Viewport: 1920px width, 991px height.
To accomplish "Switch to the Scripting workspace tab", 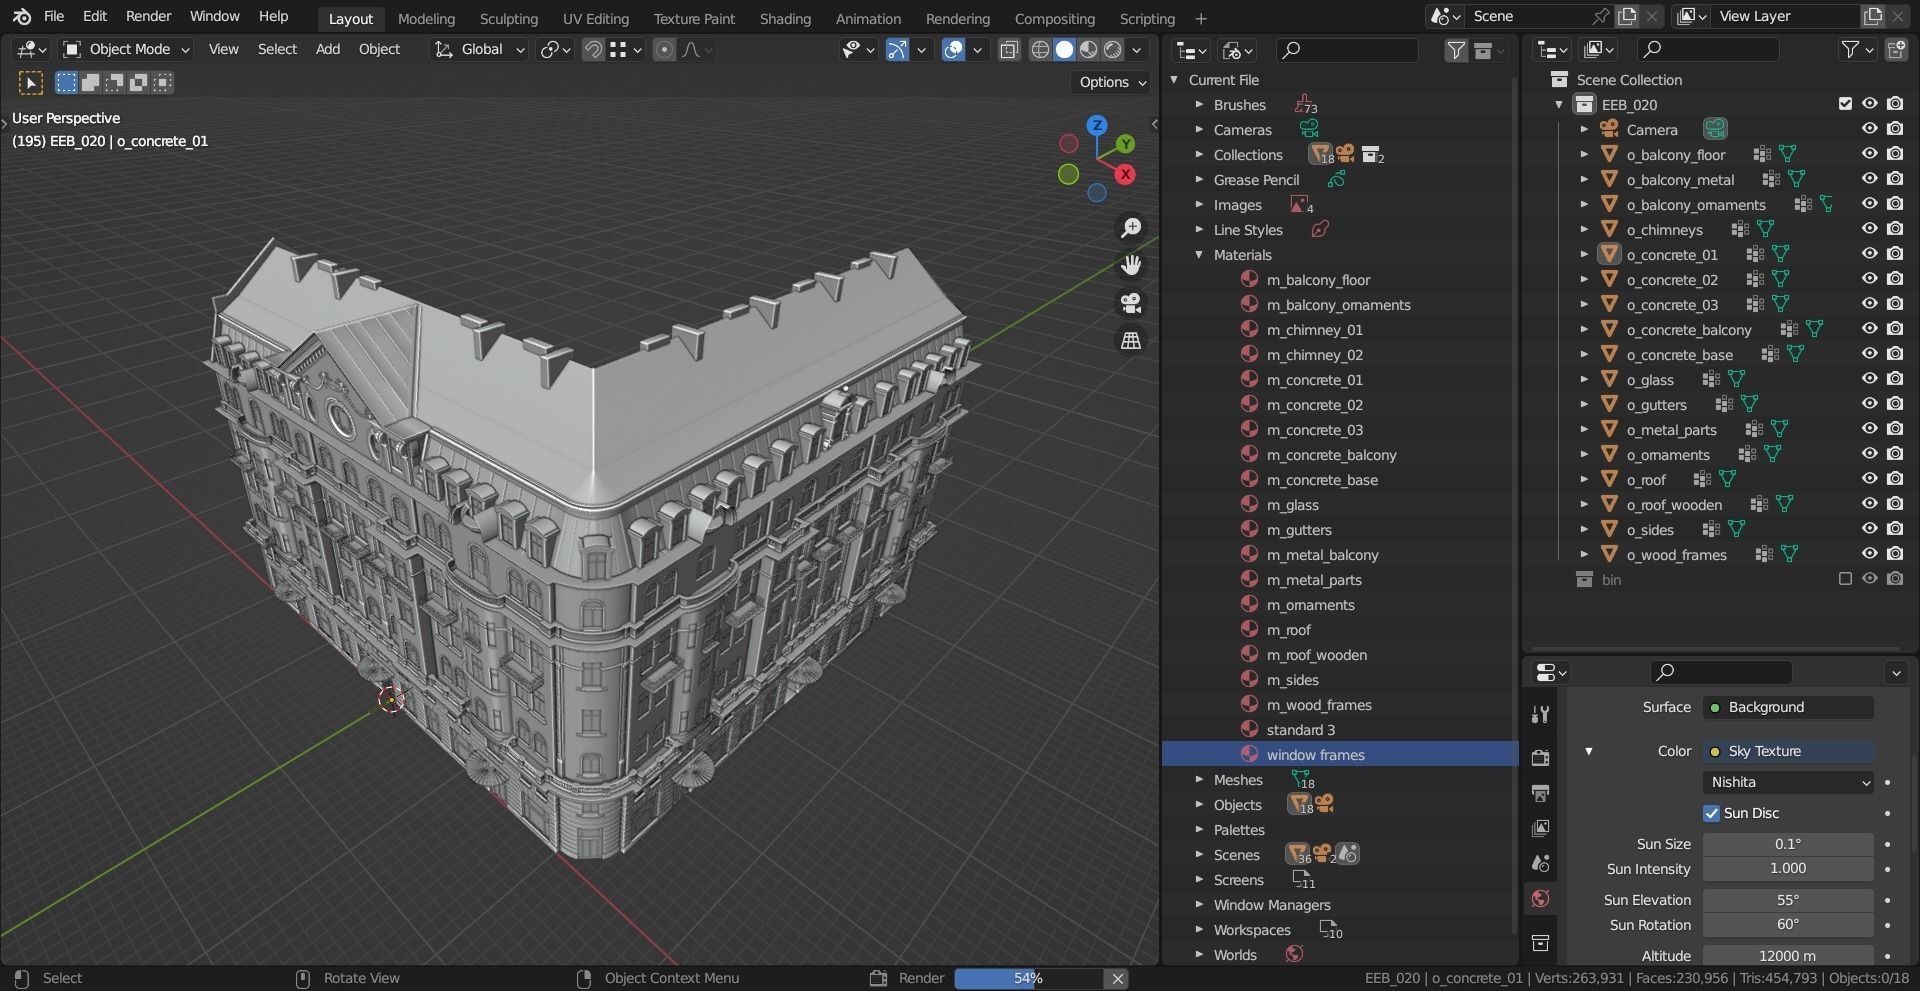I will coord(1147,18).
